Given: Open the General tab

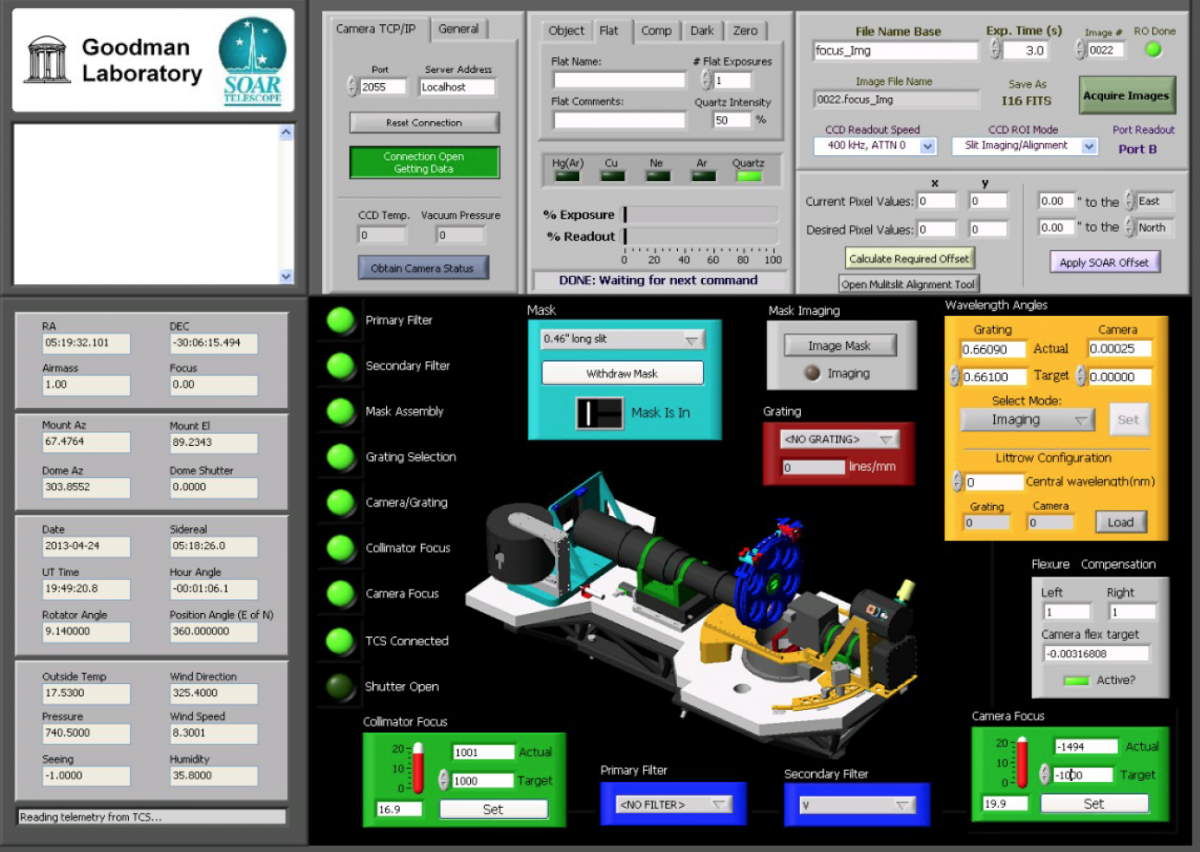Looking at the screenshot, I should (x=458, y=29).
